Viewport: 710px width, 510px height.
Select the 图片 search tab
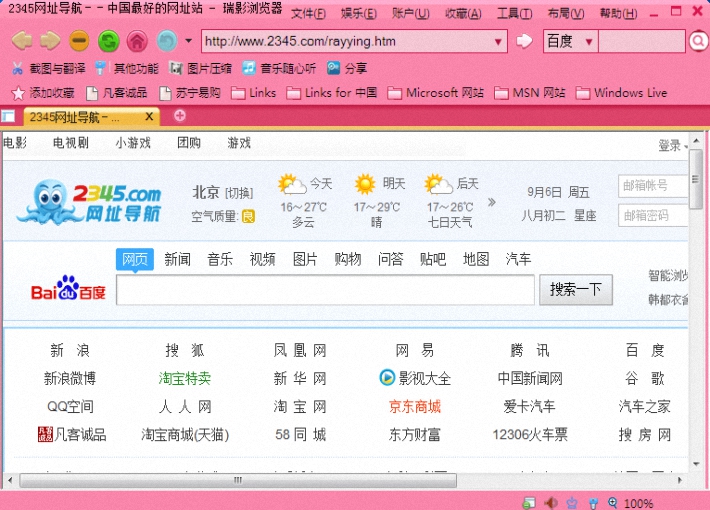pos(305,260)
